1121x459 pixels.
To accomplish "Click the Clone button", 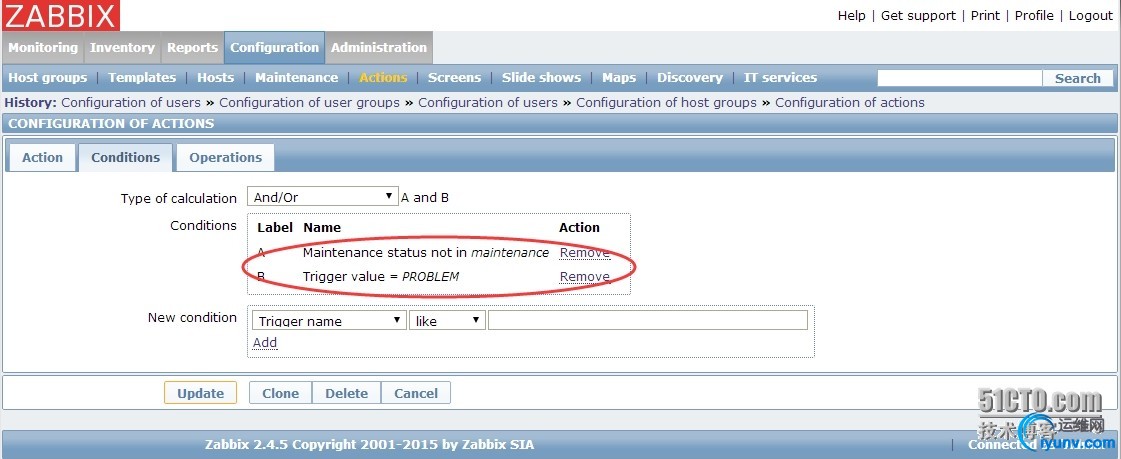I will pyautogui.click(x=280, y=393).
